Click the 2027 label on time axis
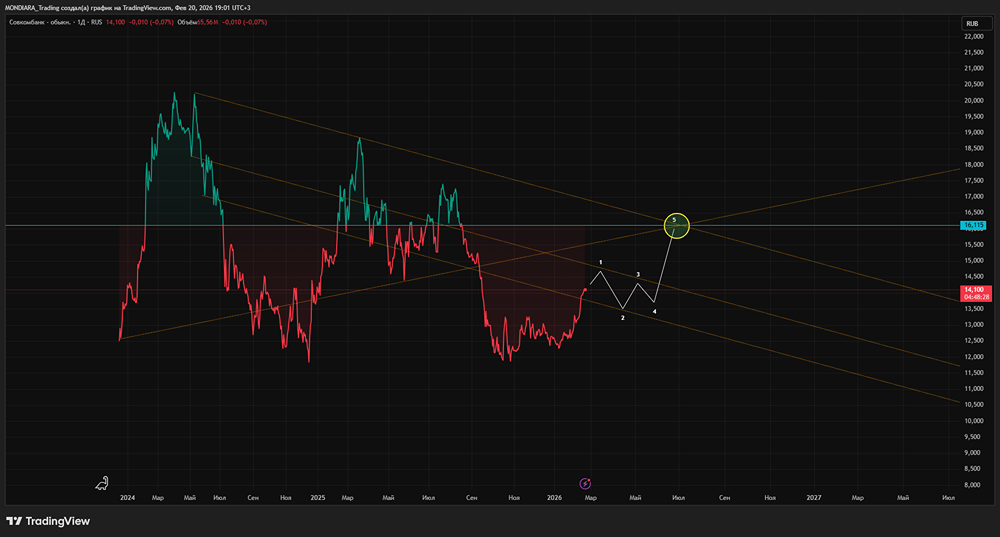 pos(814,497)
